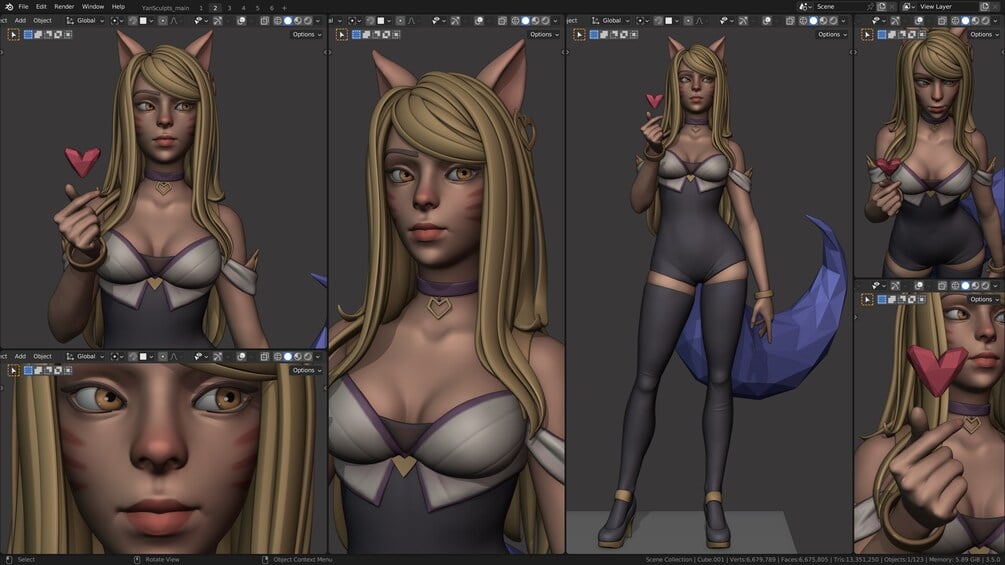
Task: Select the Select Box tool in bust viewport
Action: click(13, 35)
